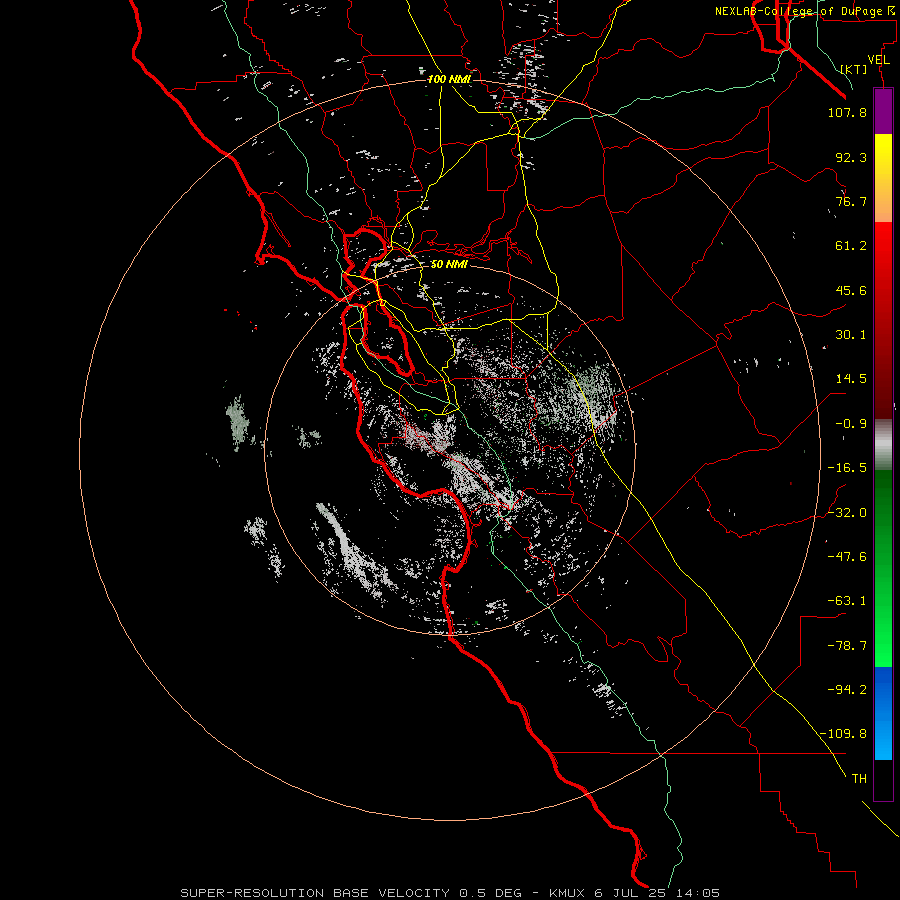Select the -0.9 velocity scale value

851,424
